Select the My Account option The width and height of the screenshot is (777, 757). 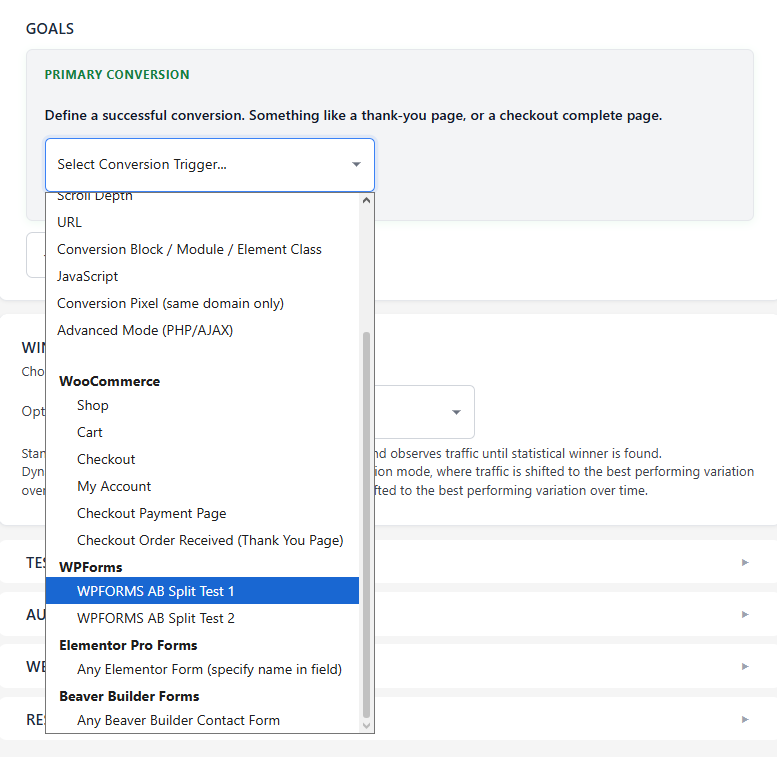coord(202,487)
